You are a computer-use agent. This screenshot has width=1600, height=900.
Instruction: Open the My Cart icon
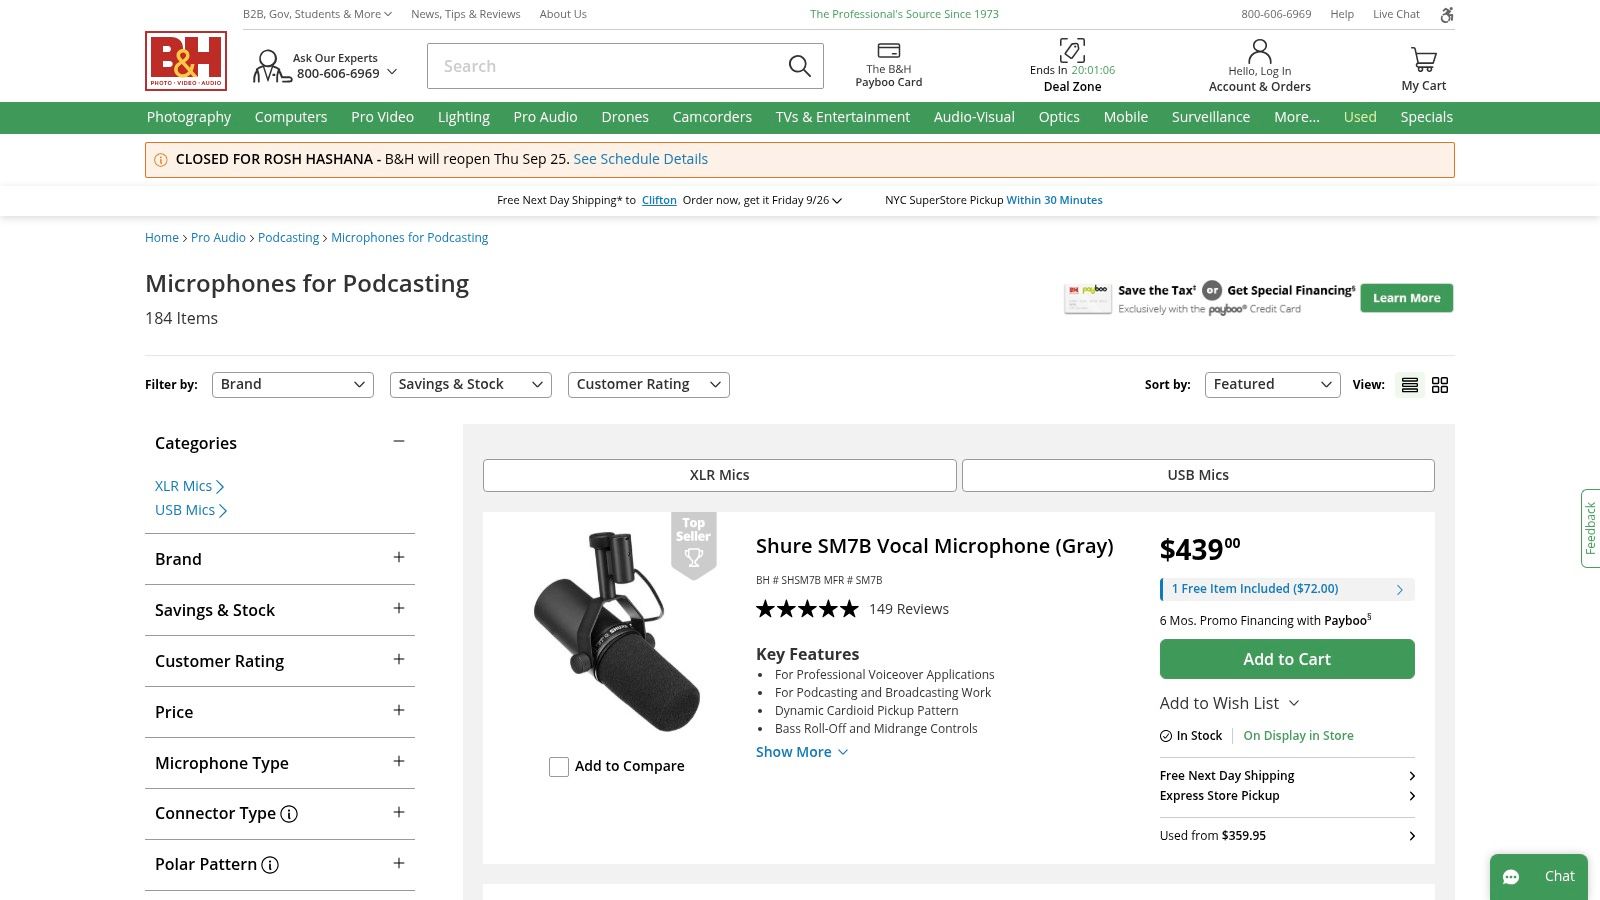pyautogui.click(x=1423, y=60)
